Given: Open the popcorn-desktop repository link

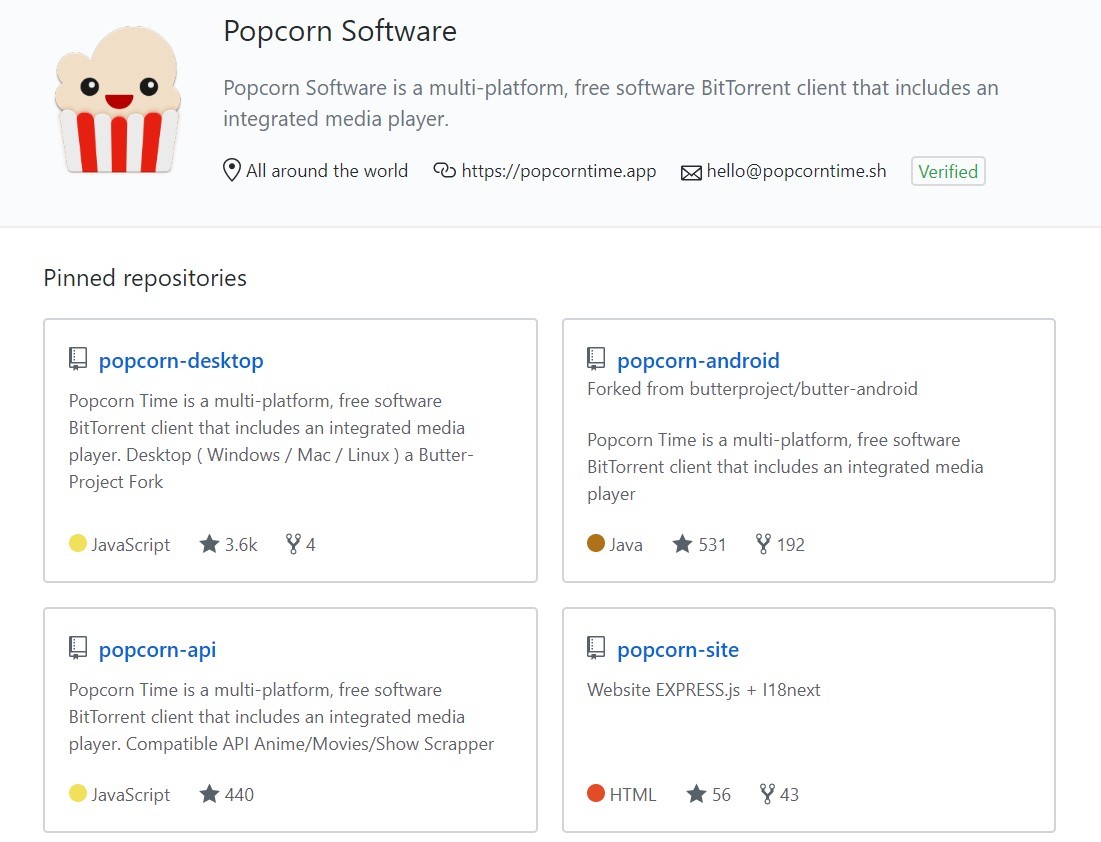Looking at the screenshot, I should pos(181,360).
